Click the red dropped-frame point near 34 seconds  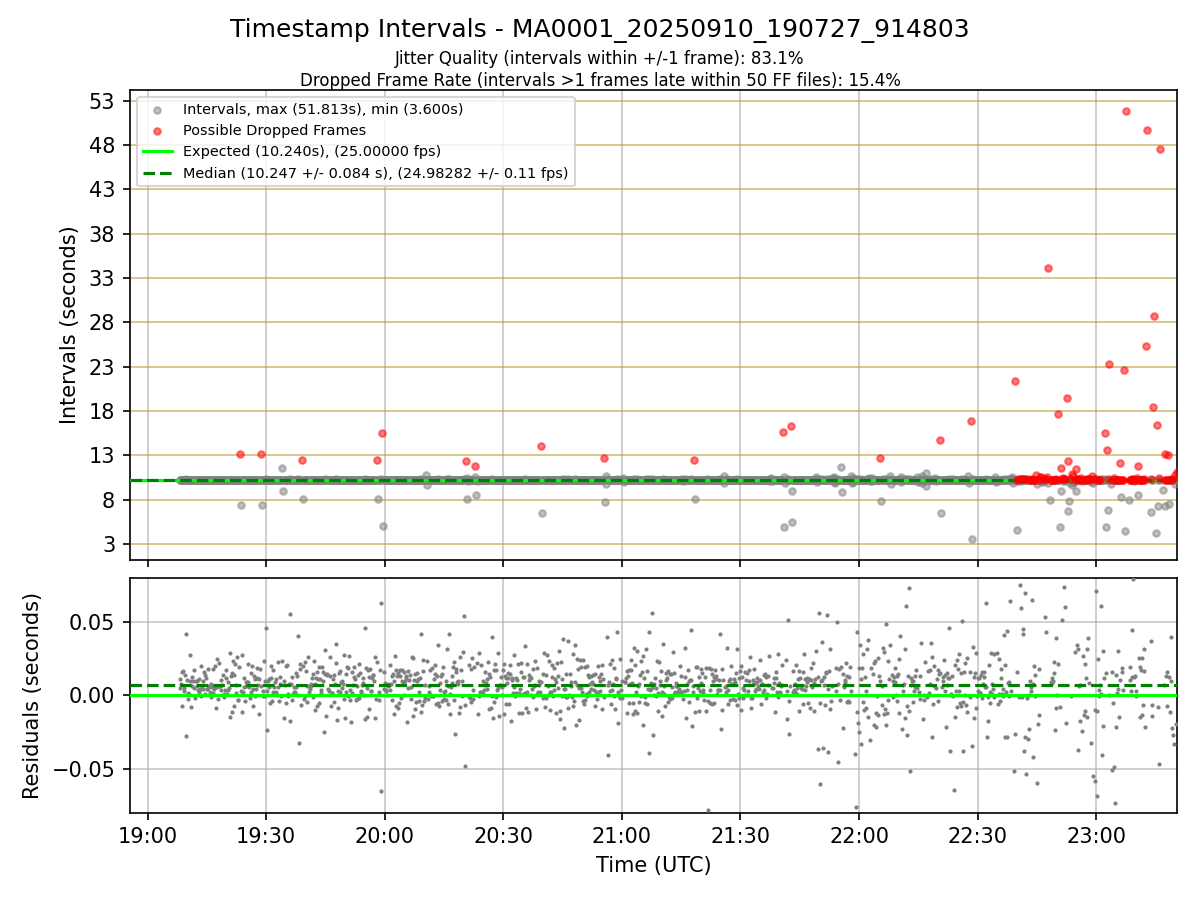1048,268
